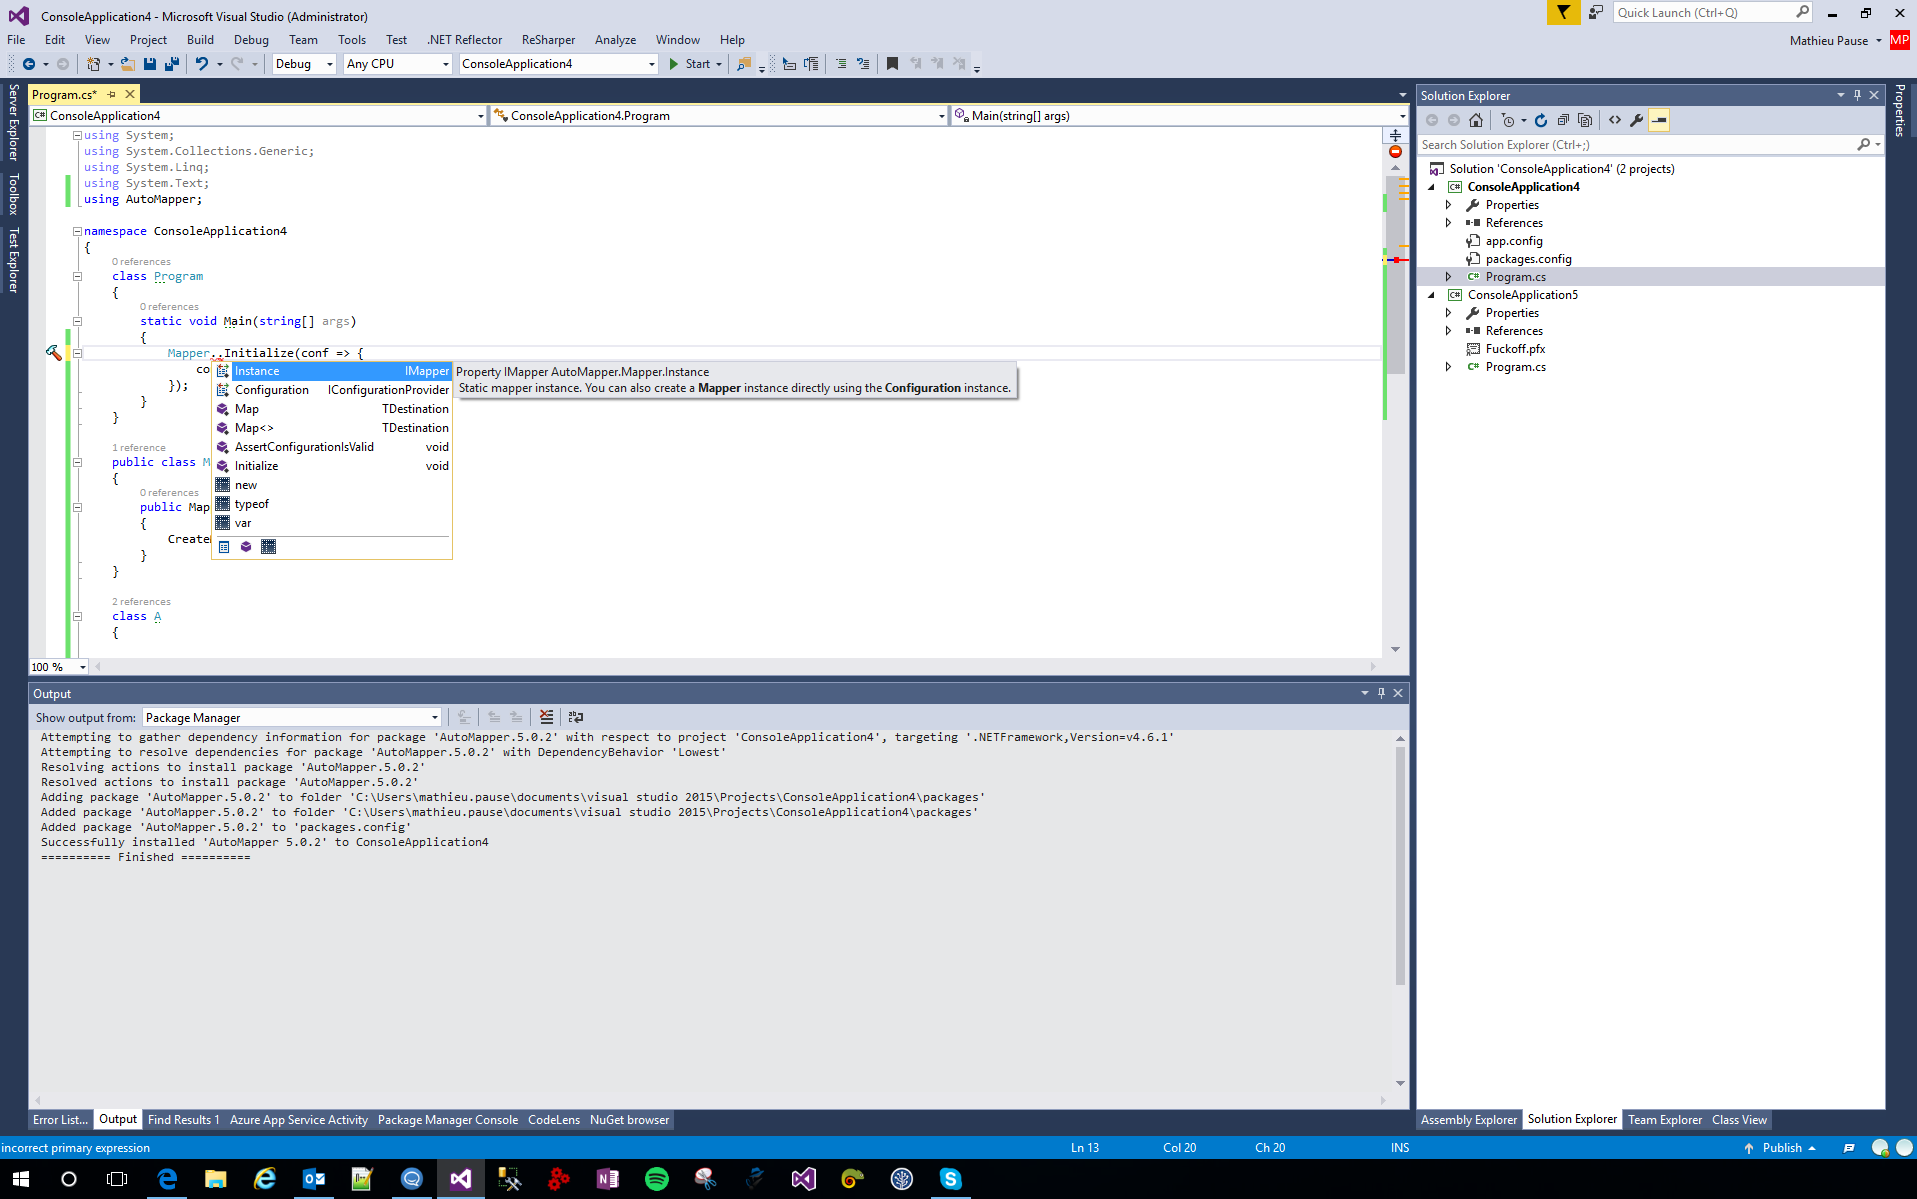Viewport: 1917px width, 1199px height.
Task: Click Solution Explorer Home icon
Action: [1476, 120]
